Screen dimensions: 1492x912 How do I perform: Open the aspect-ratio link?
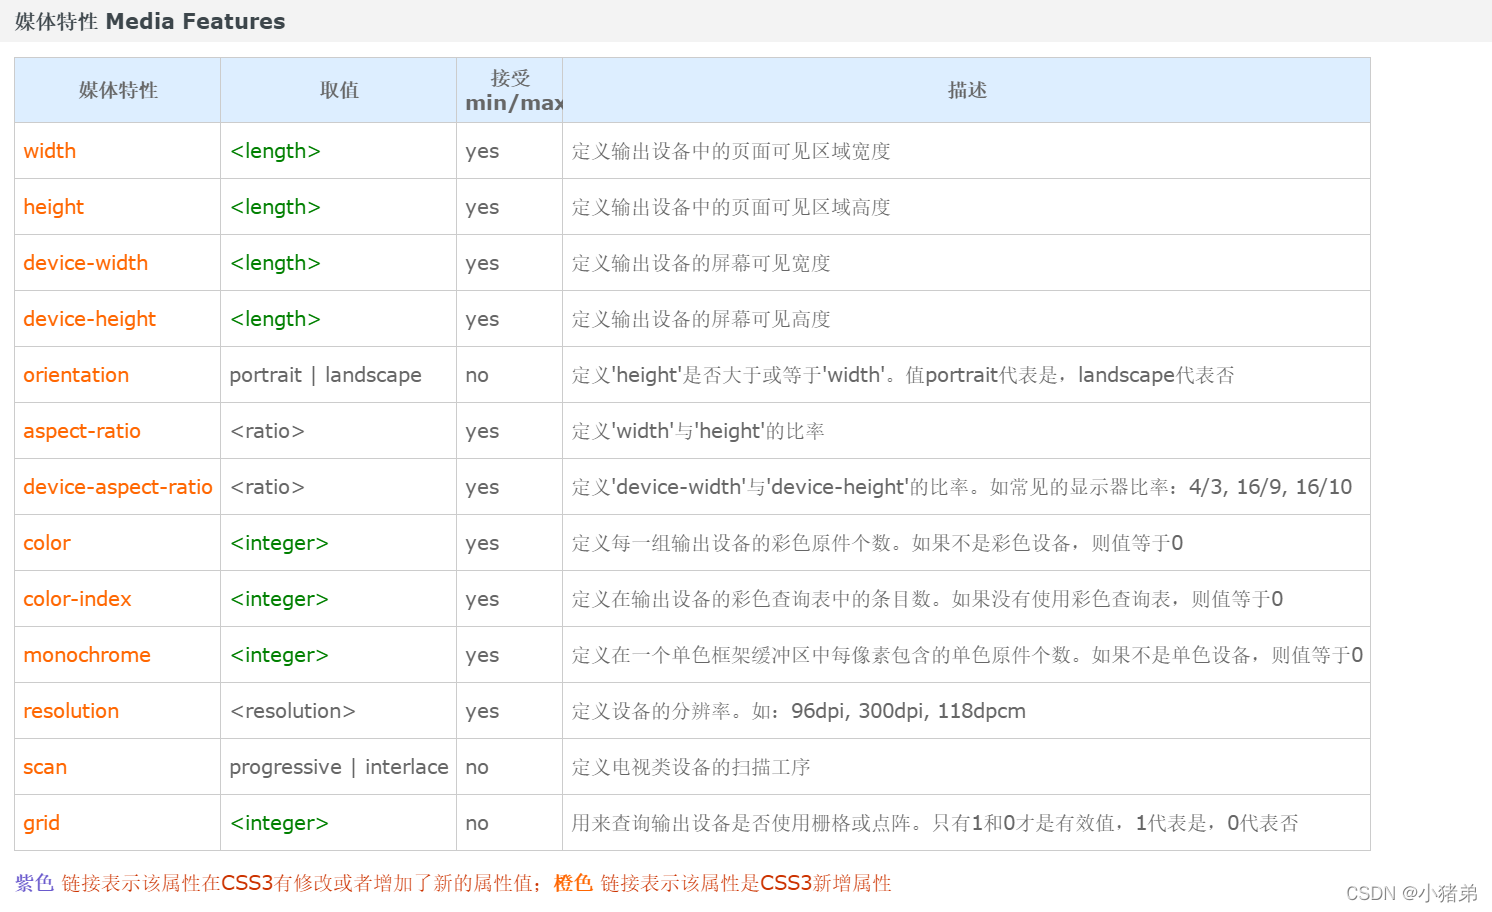coord(82,431)
